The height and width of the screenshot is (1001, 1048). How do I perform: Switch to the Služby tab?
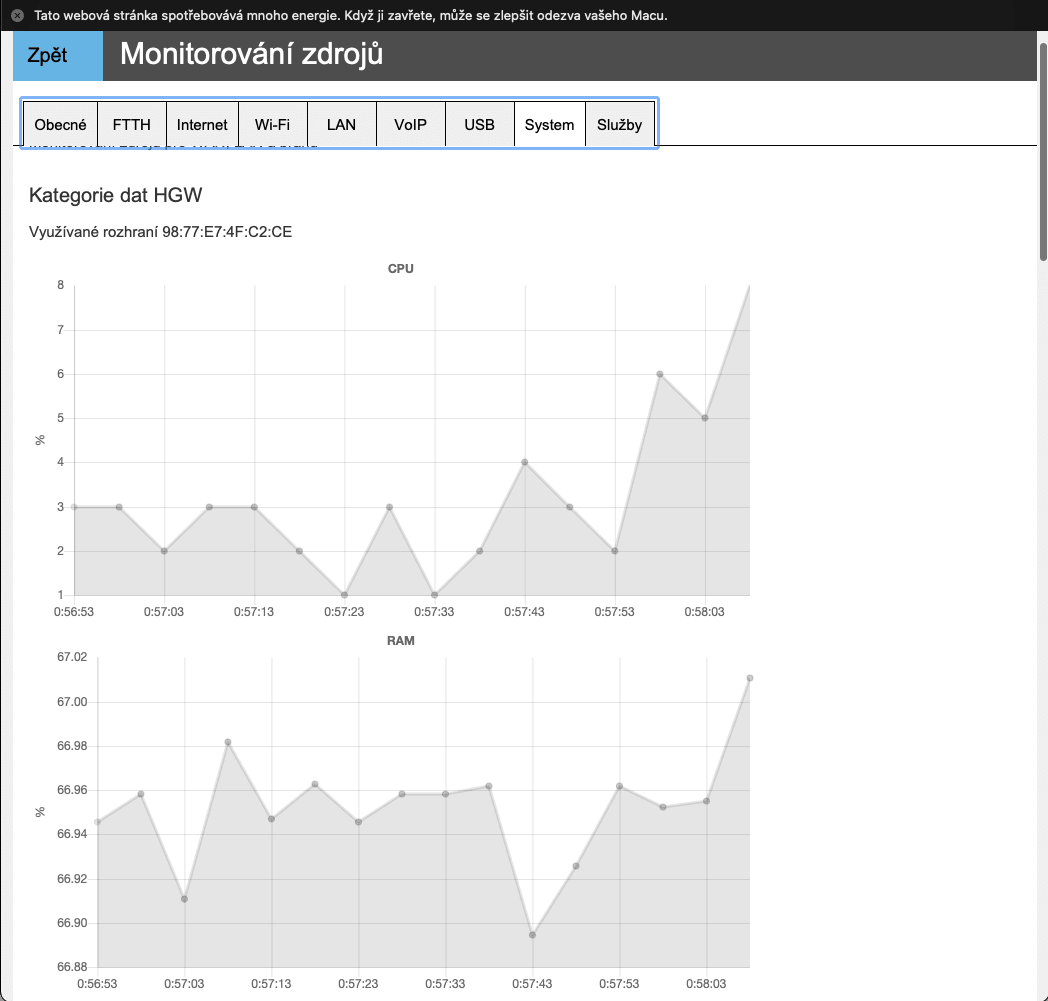(x=620, y=124)
